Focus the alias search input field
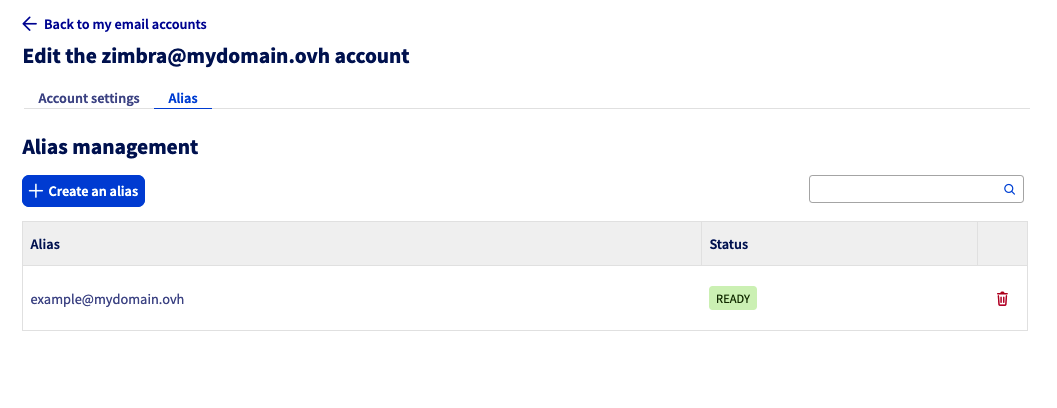 click(x=905, y=189)
